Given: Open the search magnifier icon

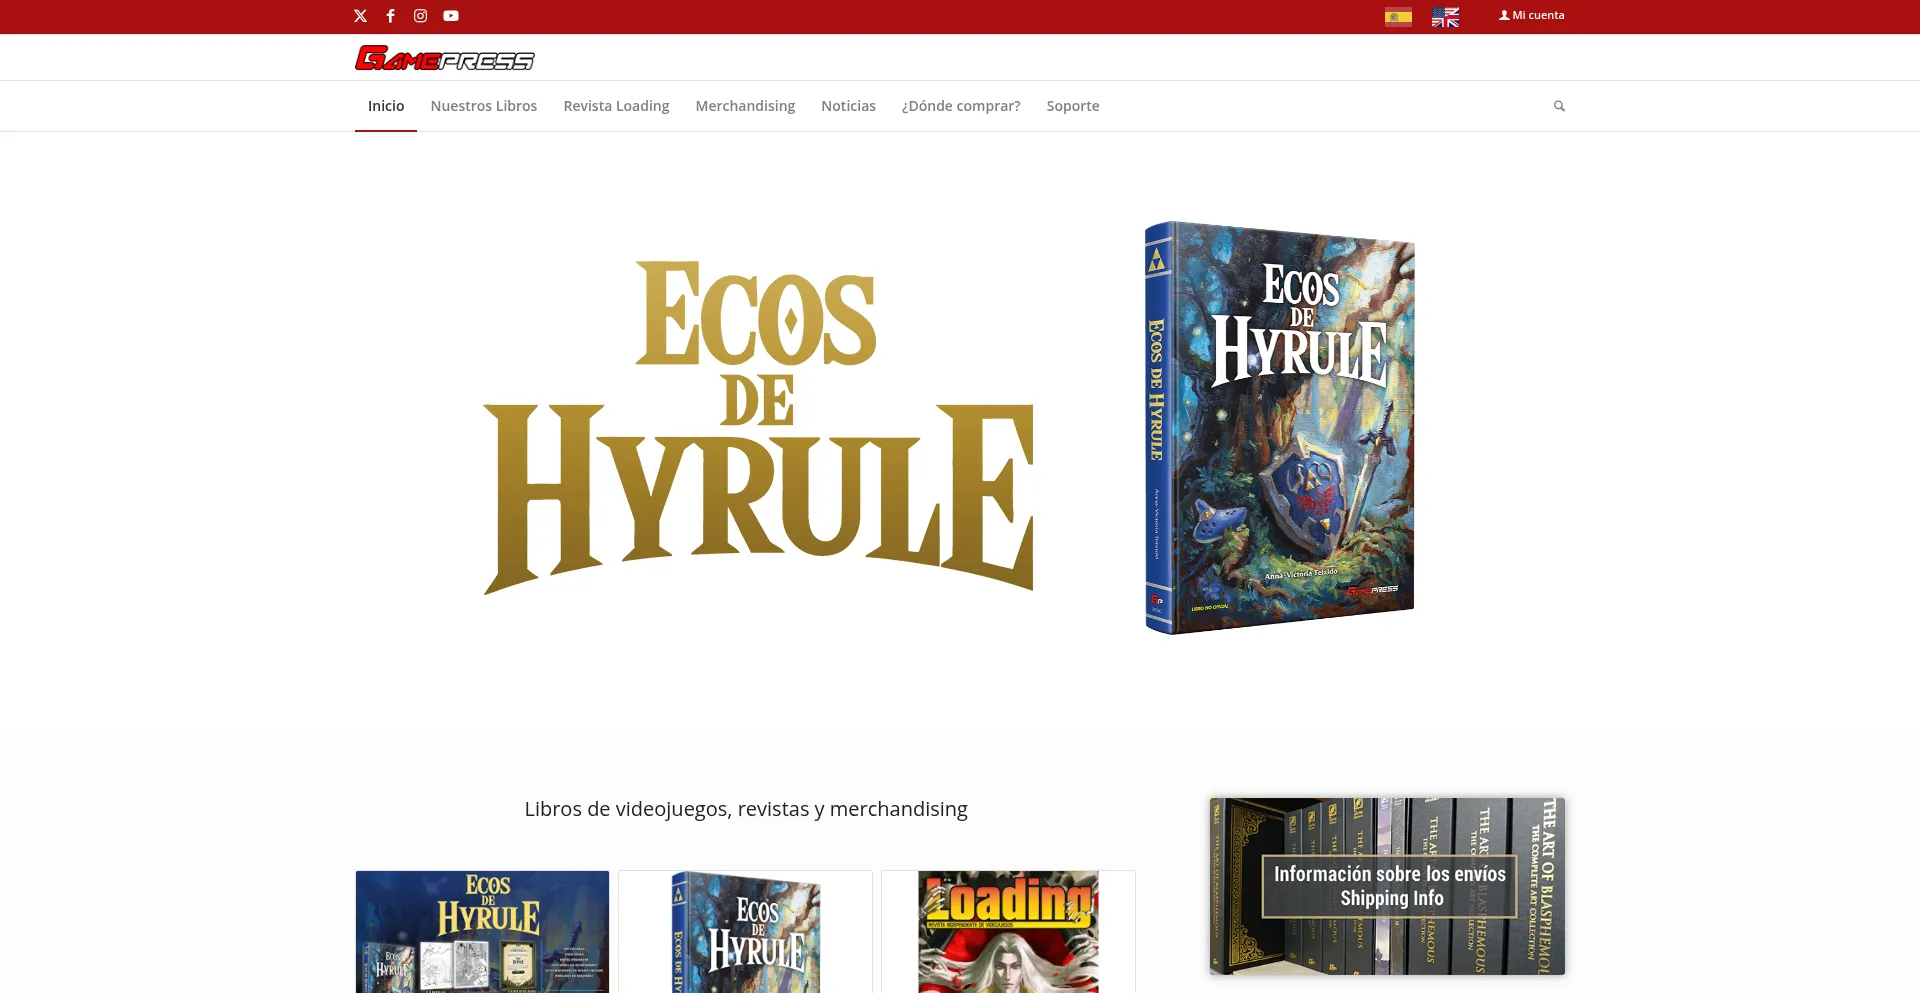Looking at the screenshot, I should (x=1559, y=106).
